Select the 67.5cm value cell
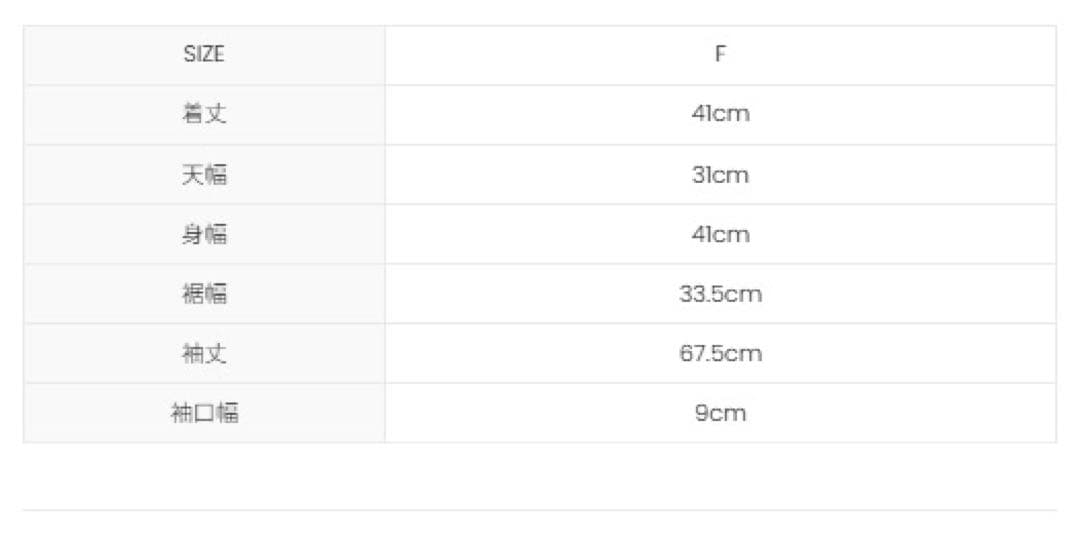Viewport: 1080px width, 536px height. click(x=720, y=353)
